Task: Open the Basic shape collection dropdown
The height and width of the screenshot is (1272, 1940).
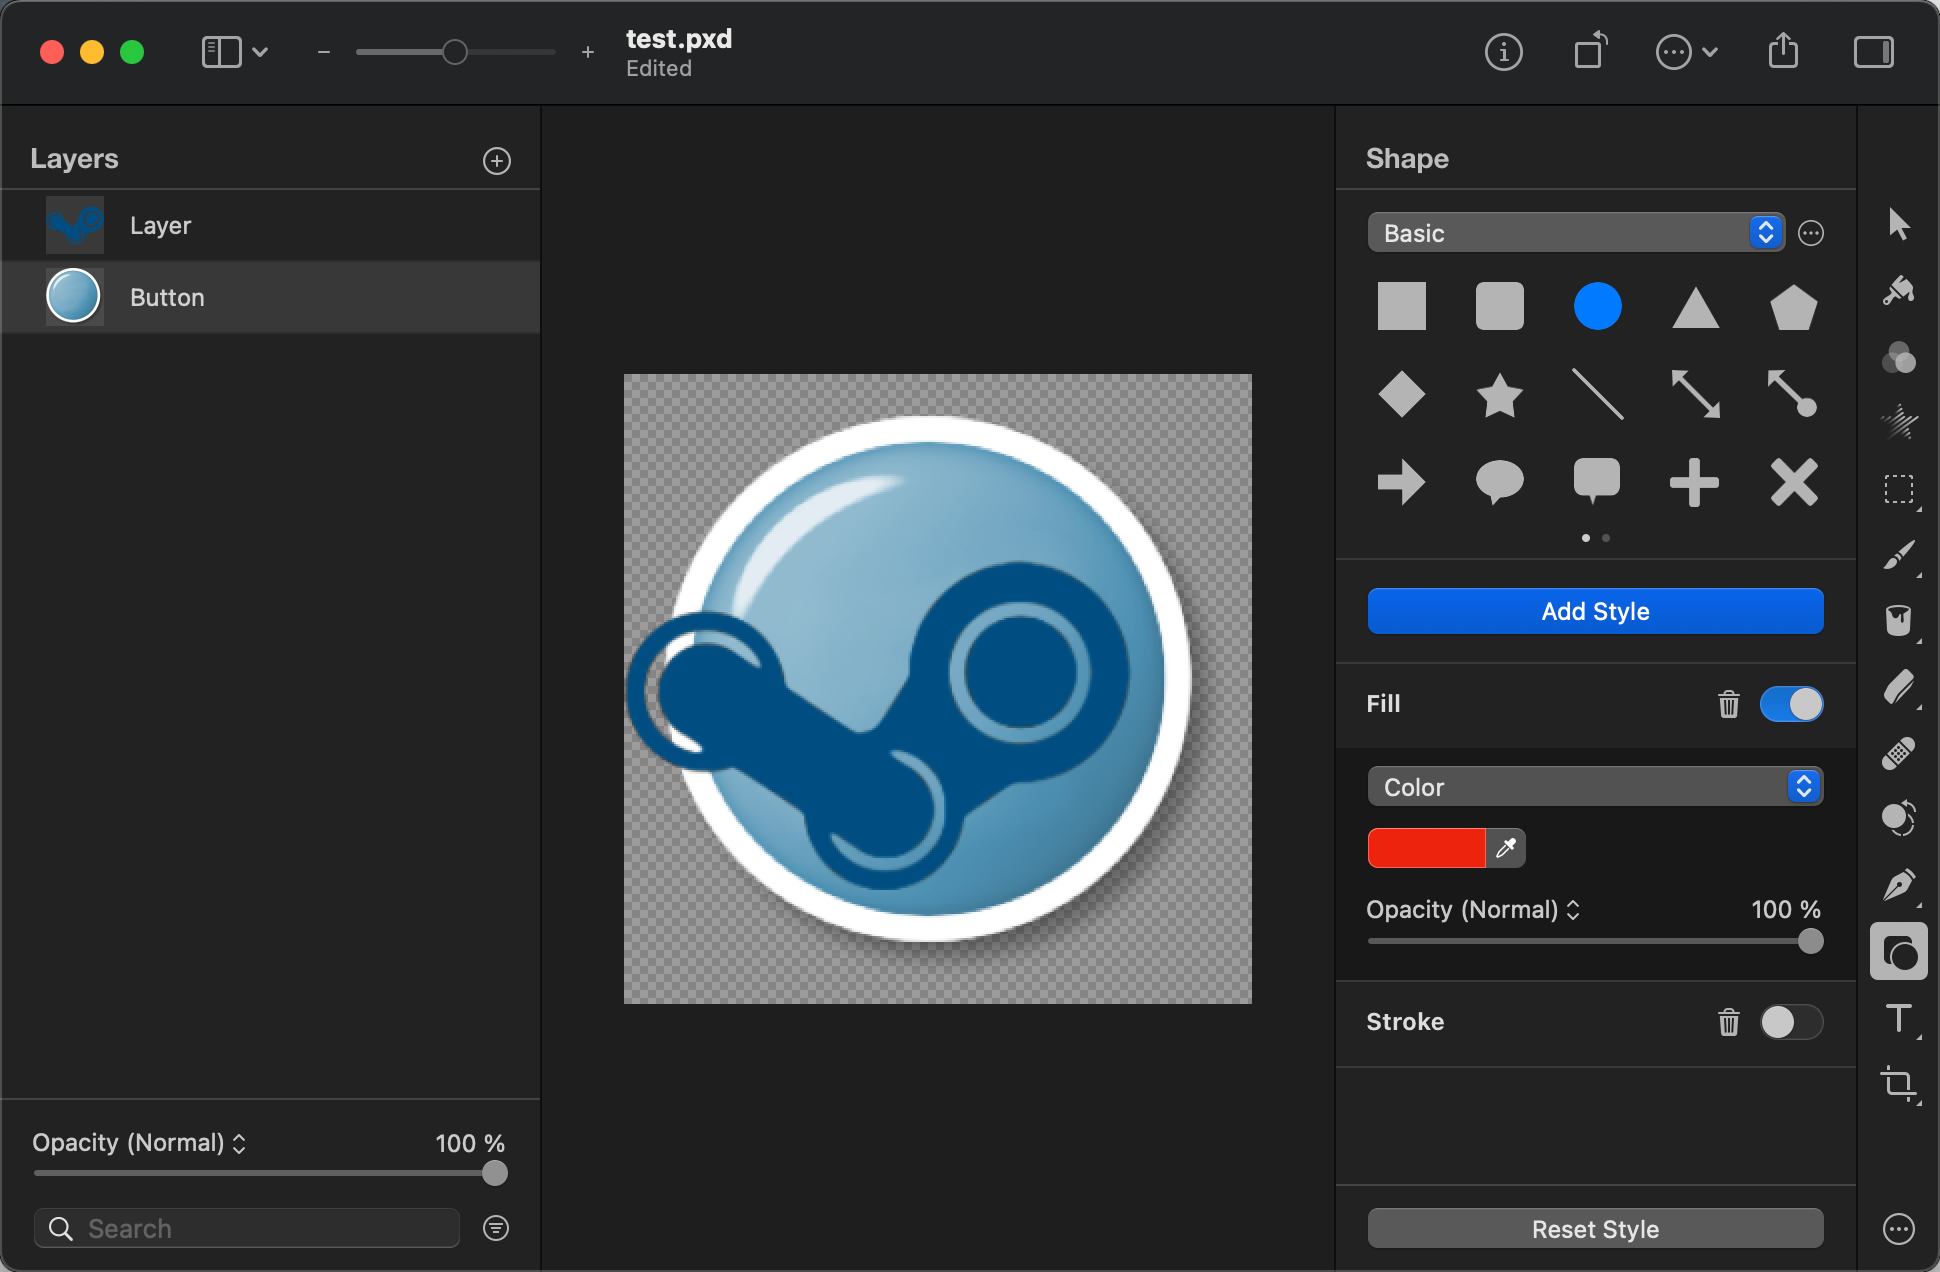Action: [1575, 233]
